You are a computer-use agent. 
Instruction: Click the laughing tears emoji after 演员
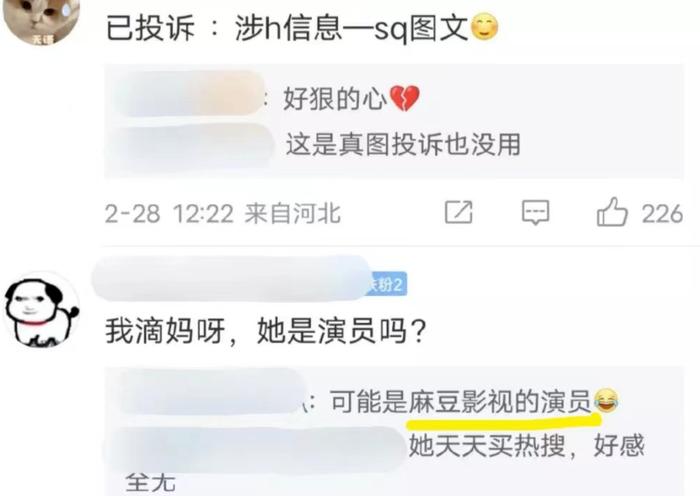coord(606,400)
